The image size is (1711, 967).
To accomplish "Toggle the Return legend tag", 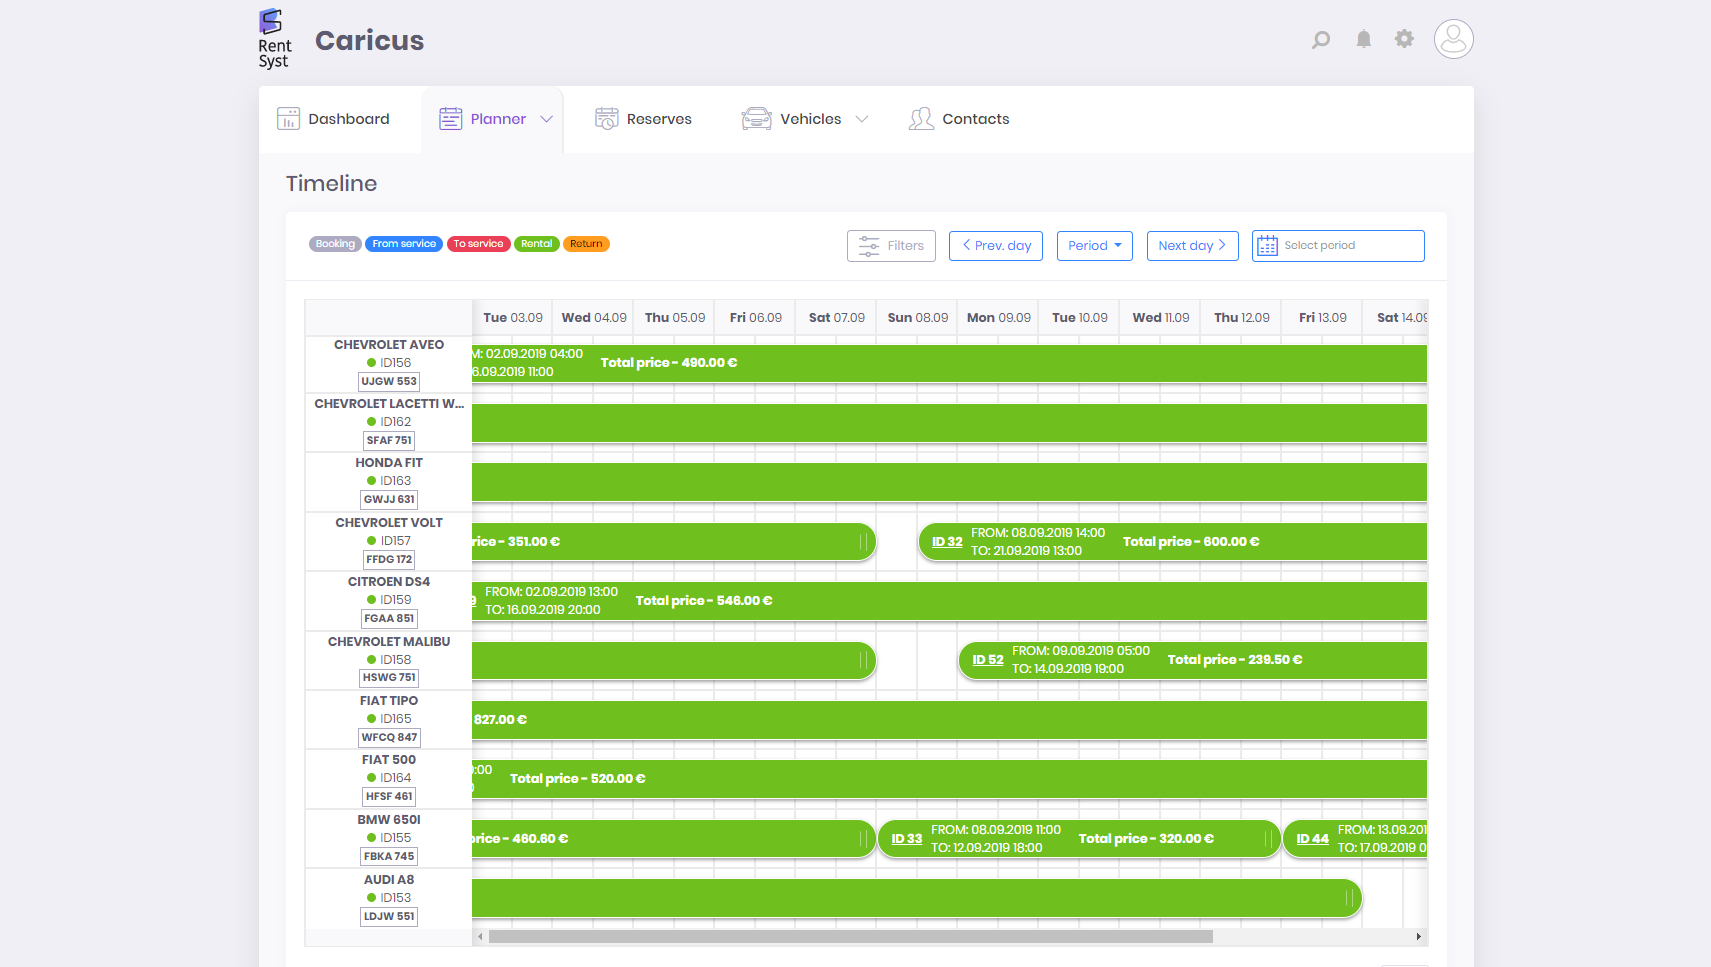I will (x=586, y=244).
